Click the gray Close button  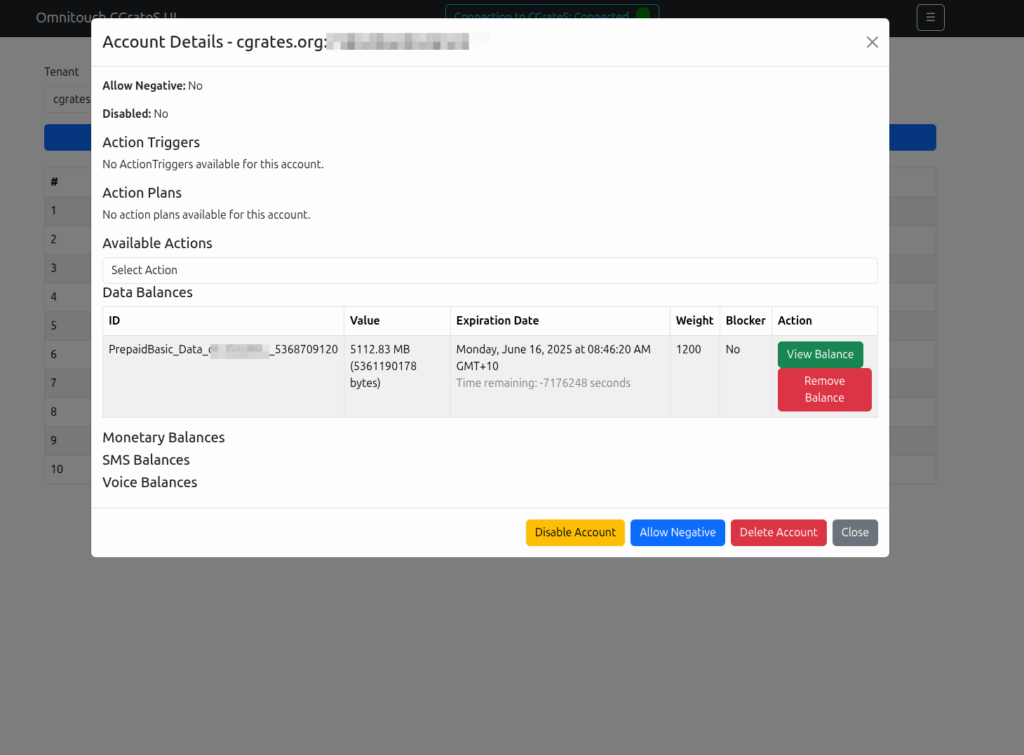point(854,532)
